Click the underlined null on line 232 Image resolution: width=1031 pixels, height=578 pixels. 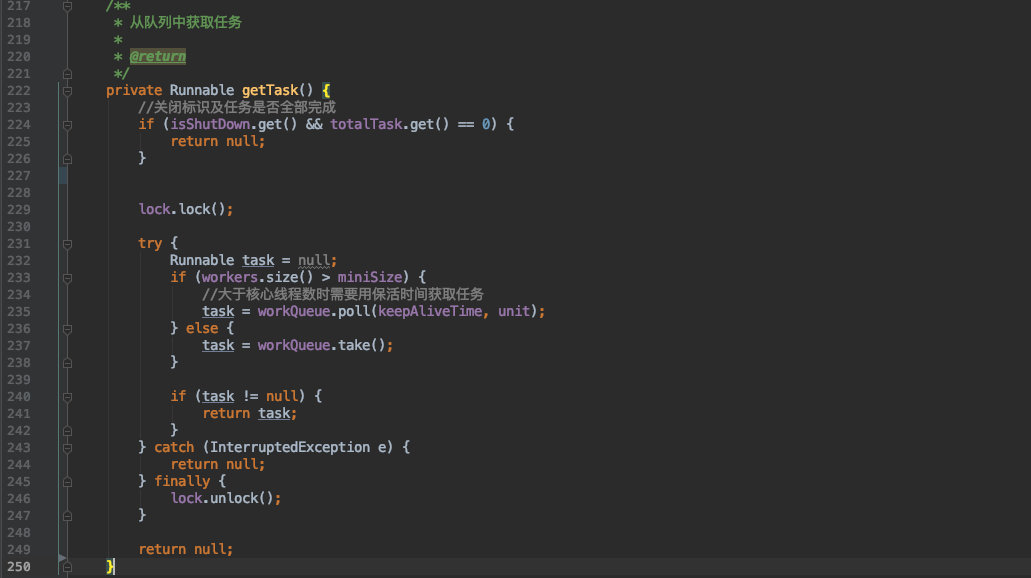tap(314, 260)
